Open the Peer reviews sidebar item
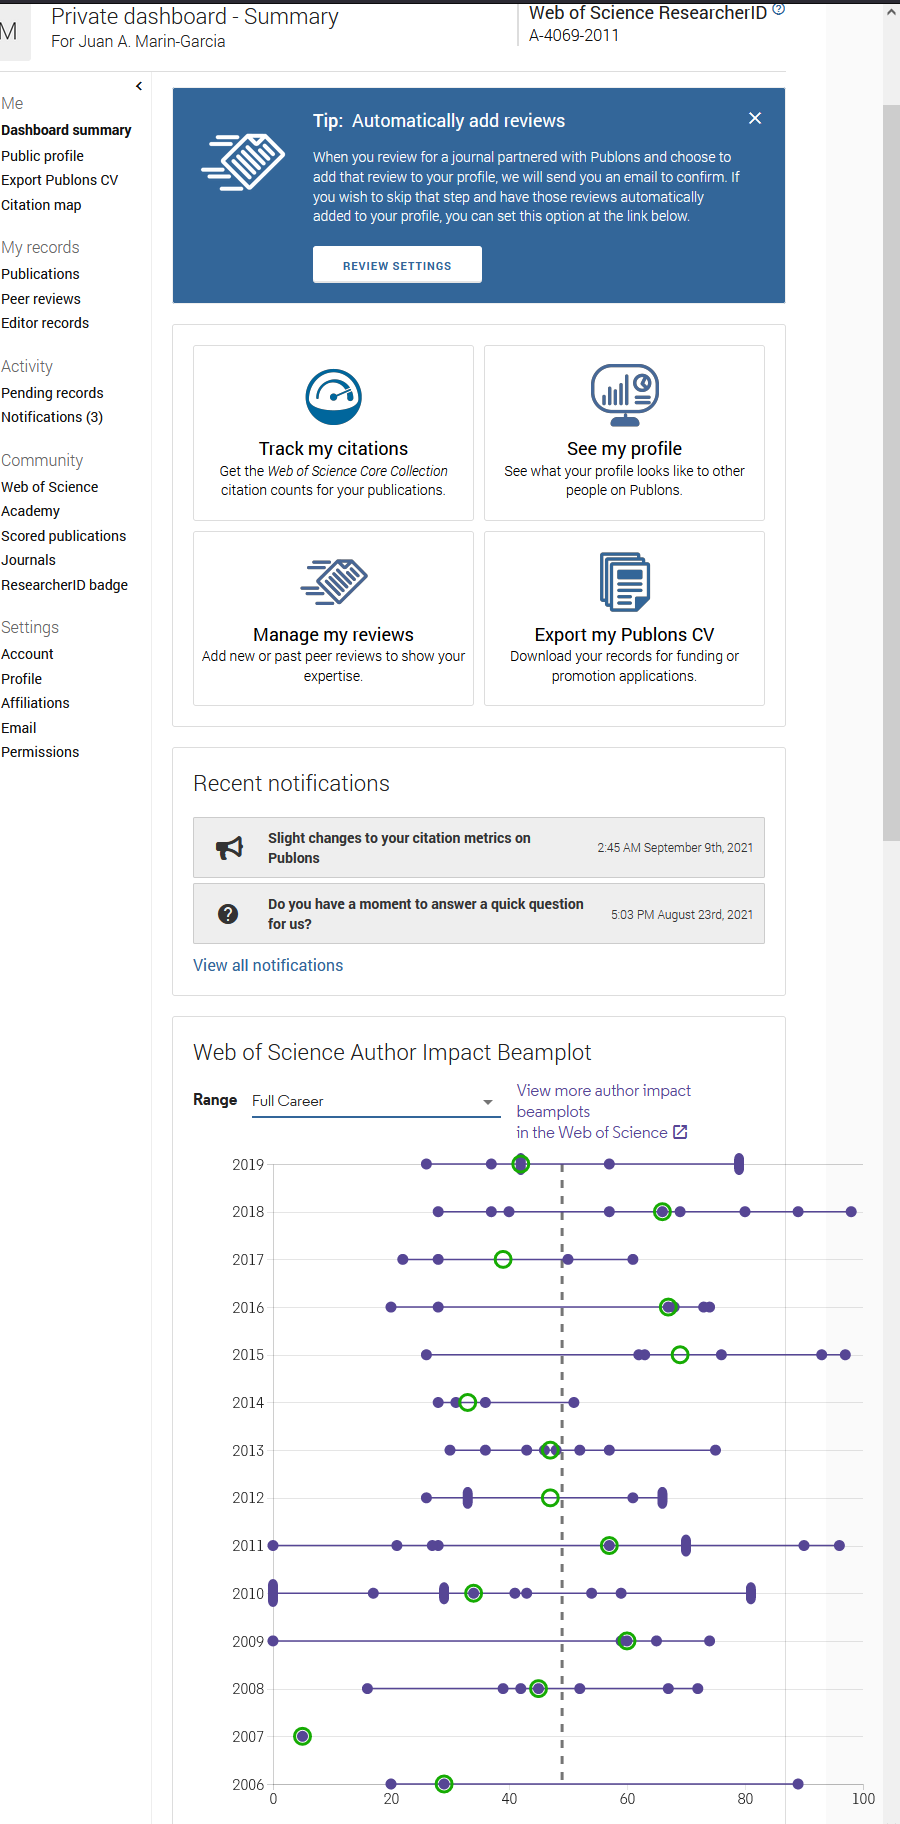 (x=41, y=299)
